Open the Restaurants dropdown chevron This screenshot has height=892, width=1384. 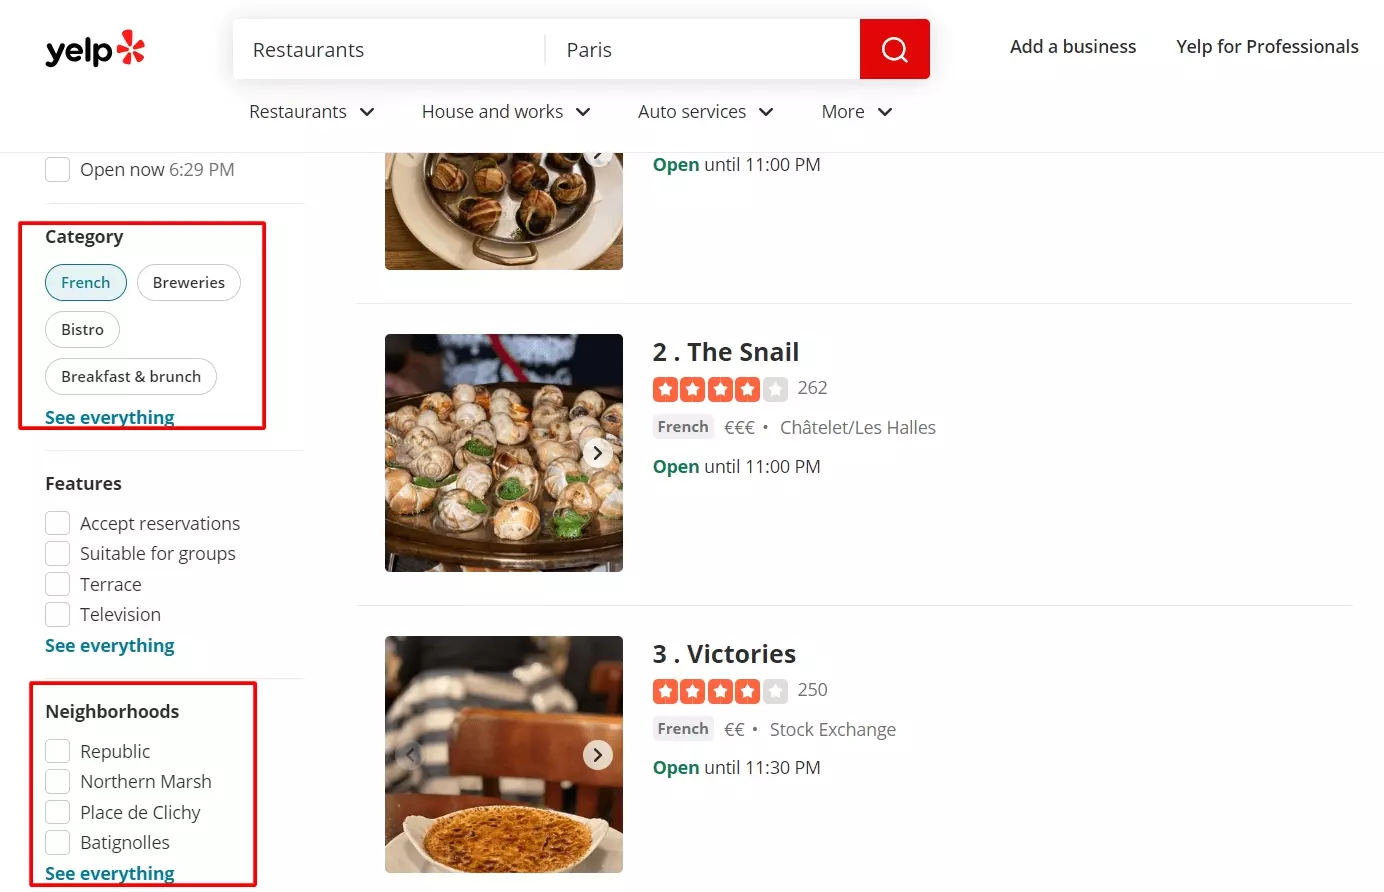367,112
